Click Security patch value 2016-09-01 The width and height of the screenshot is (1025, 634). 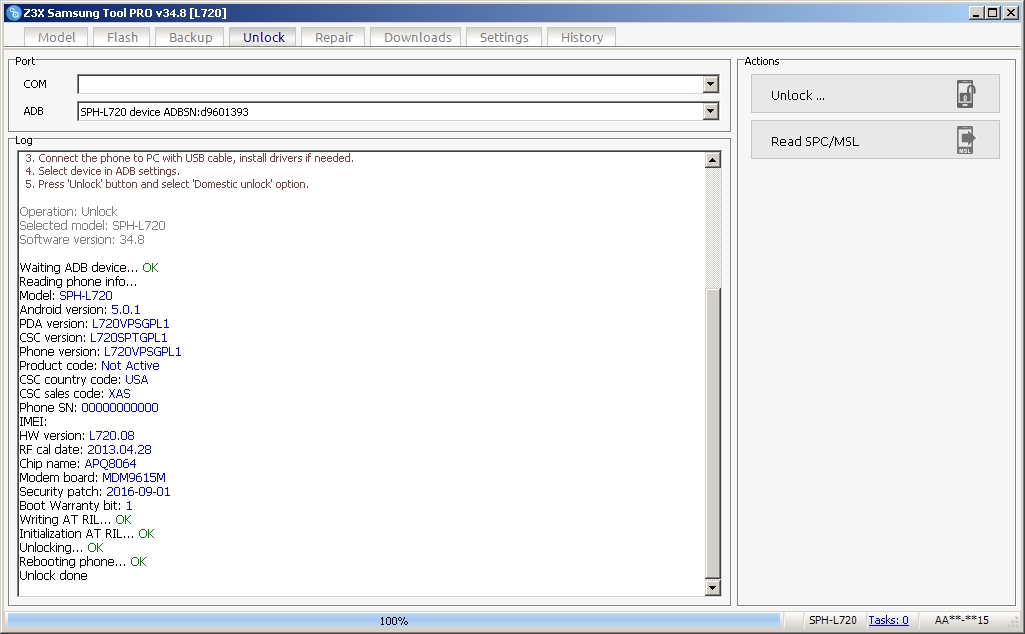138,492
